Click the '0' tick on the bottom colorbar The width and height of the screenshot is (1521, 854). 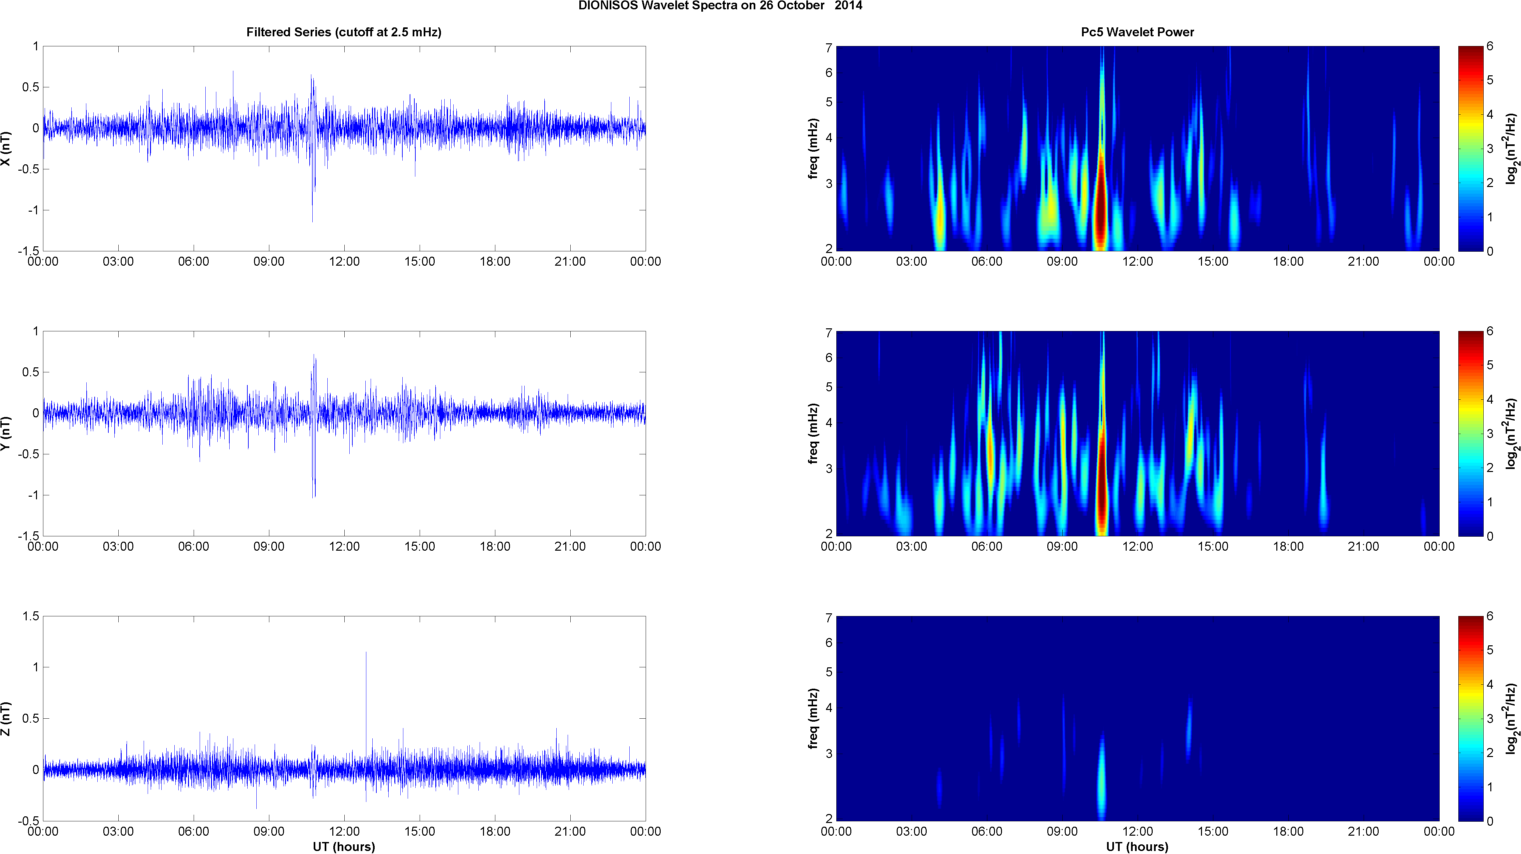(1490, 821)
